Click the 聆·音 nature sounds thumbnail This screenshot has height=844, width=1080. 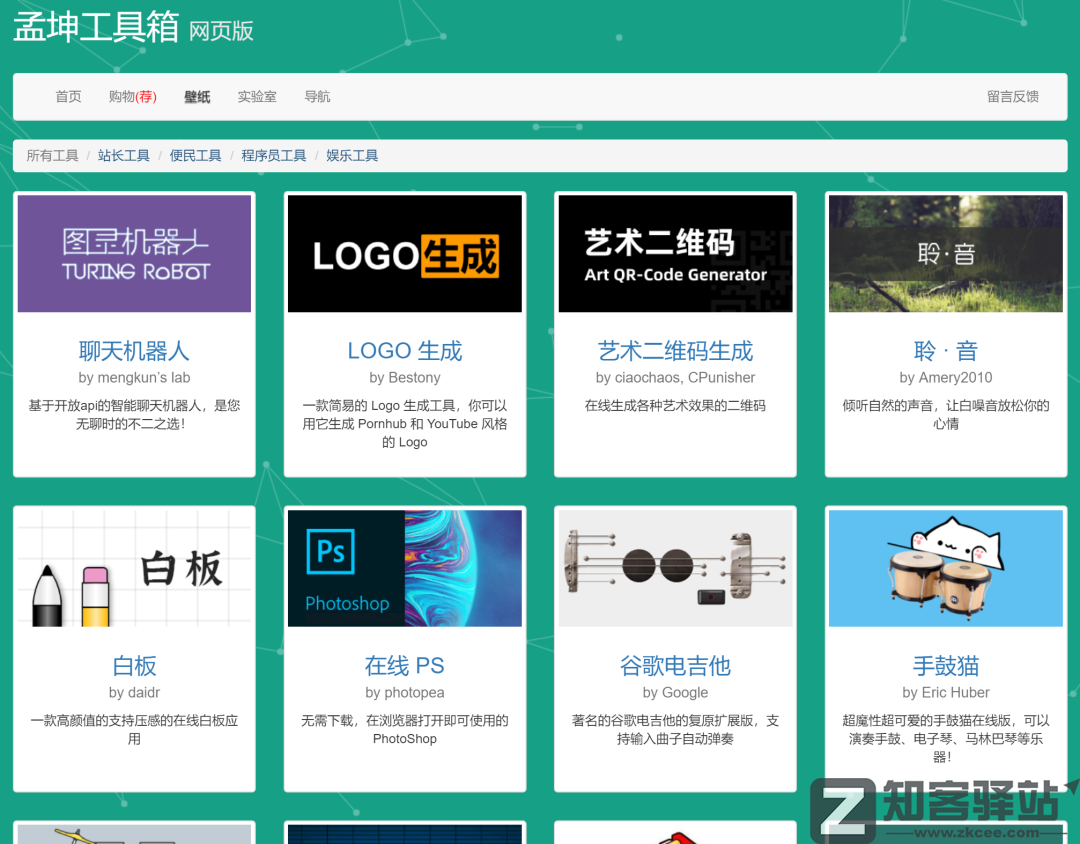pyautogui.click(x=945, y=253)
